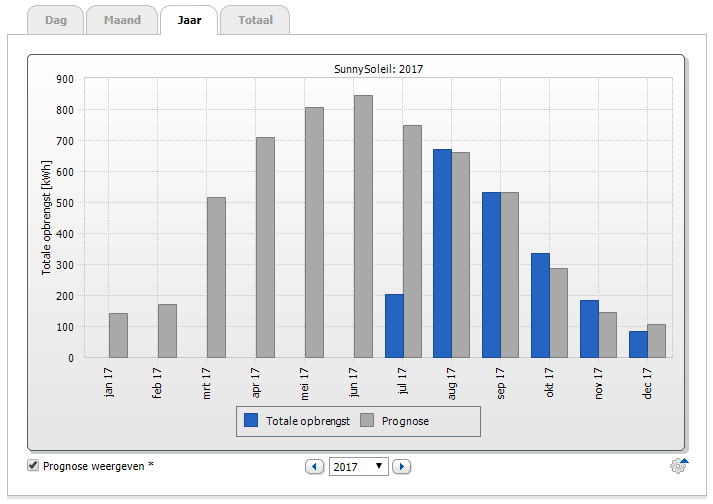Switch to the Totaal tab
Screen dimensions: 713x504
(255, 20)
